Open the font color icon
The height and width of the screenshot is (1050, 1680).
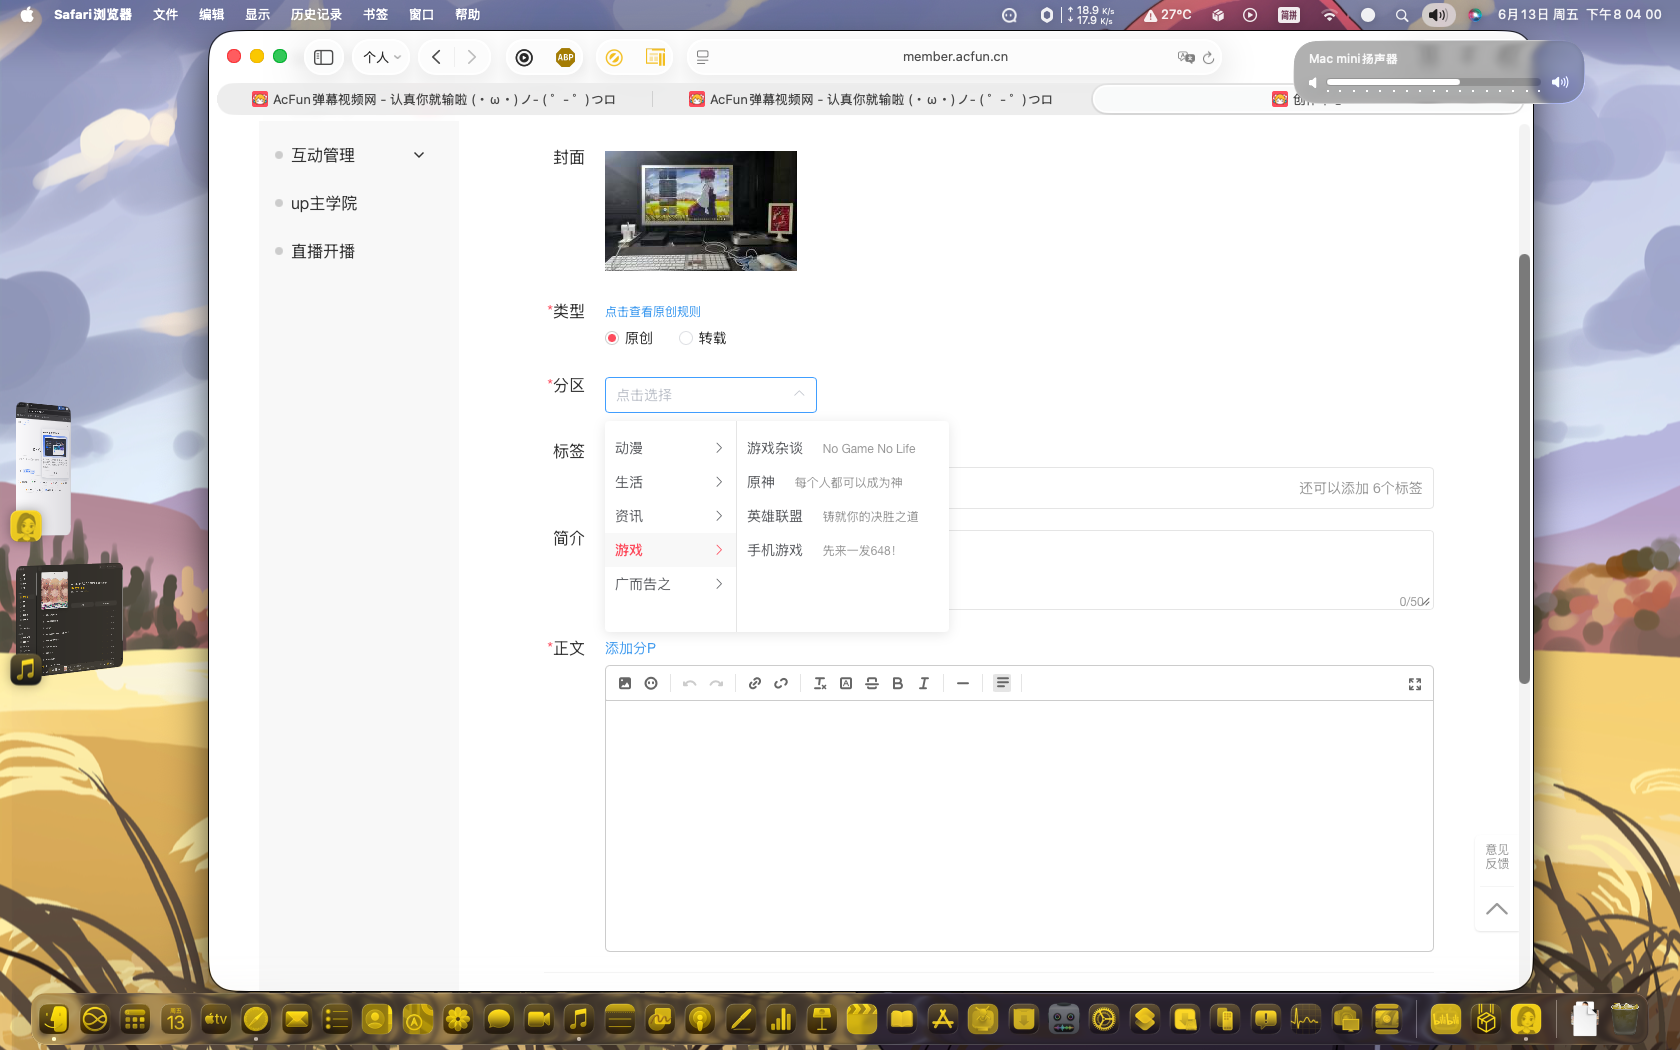point(846,683)
